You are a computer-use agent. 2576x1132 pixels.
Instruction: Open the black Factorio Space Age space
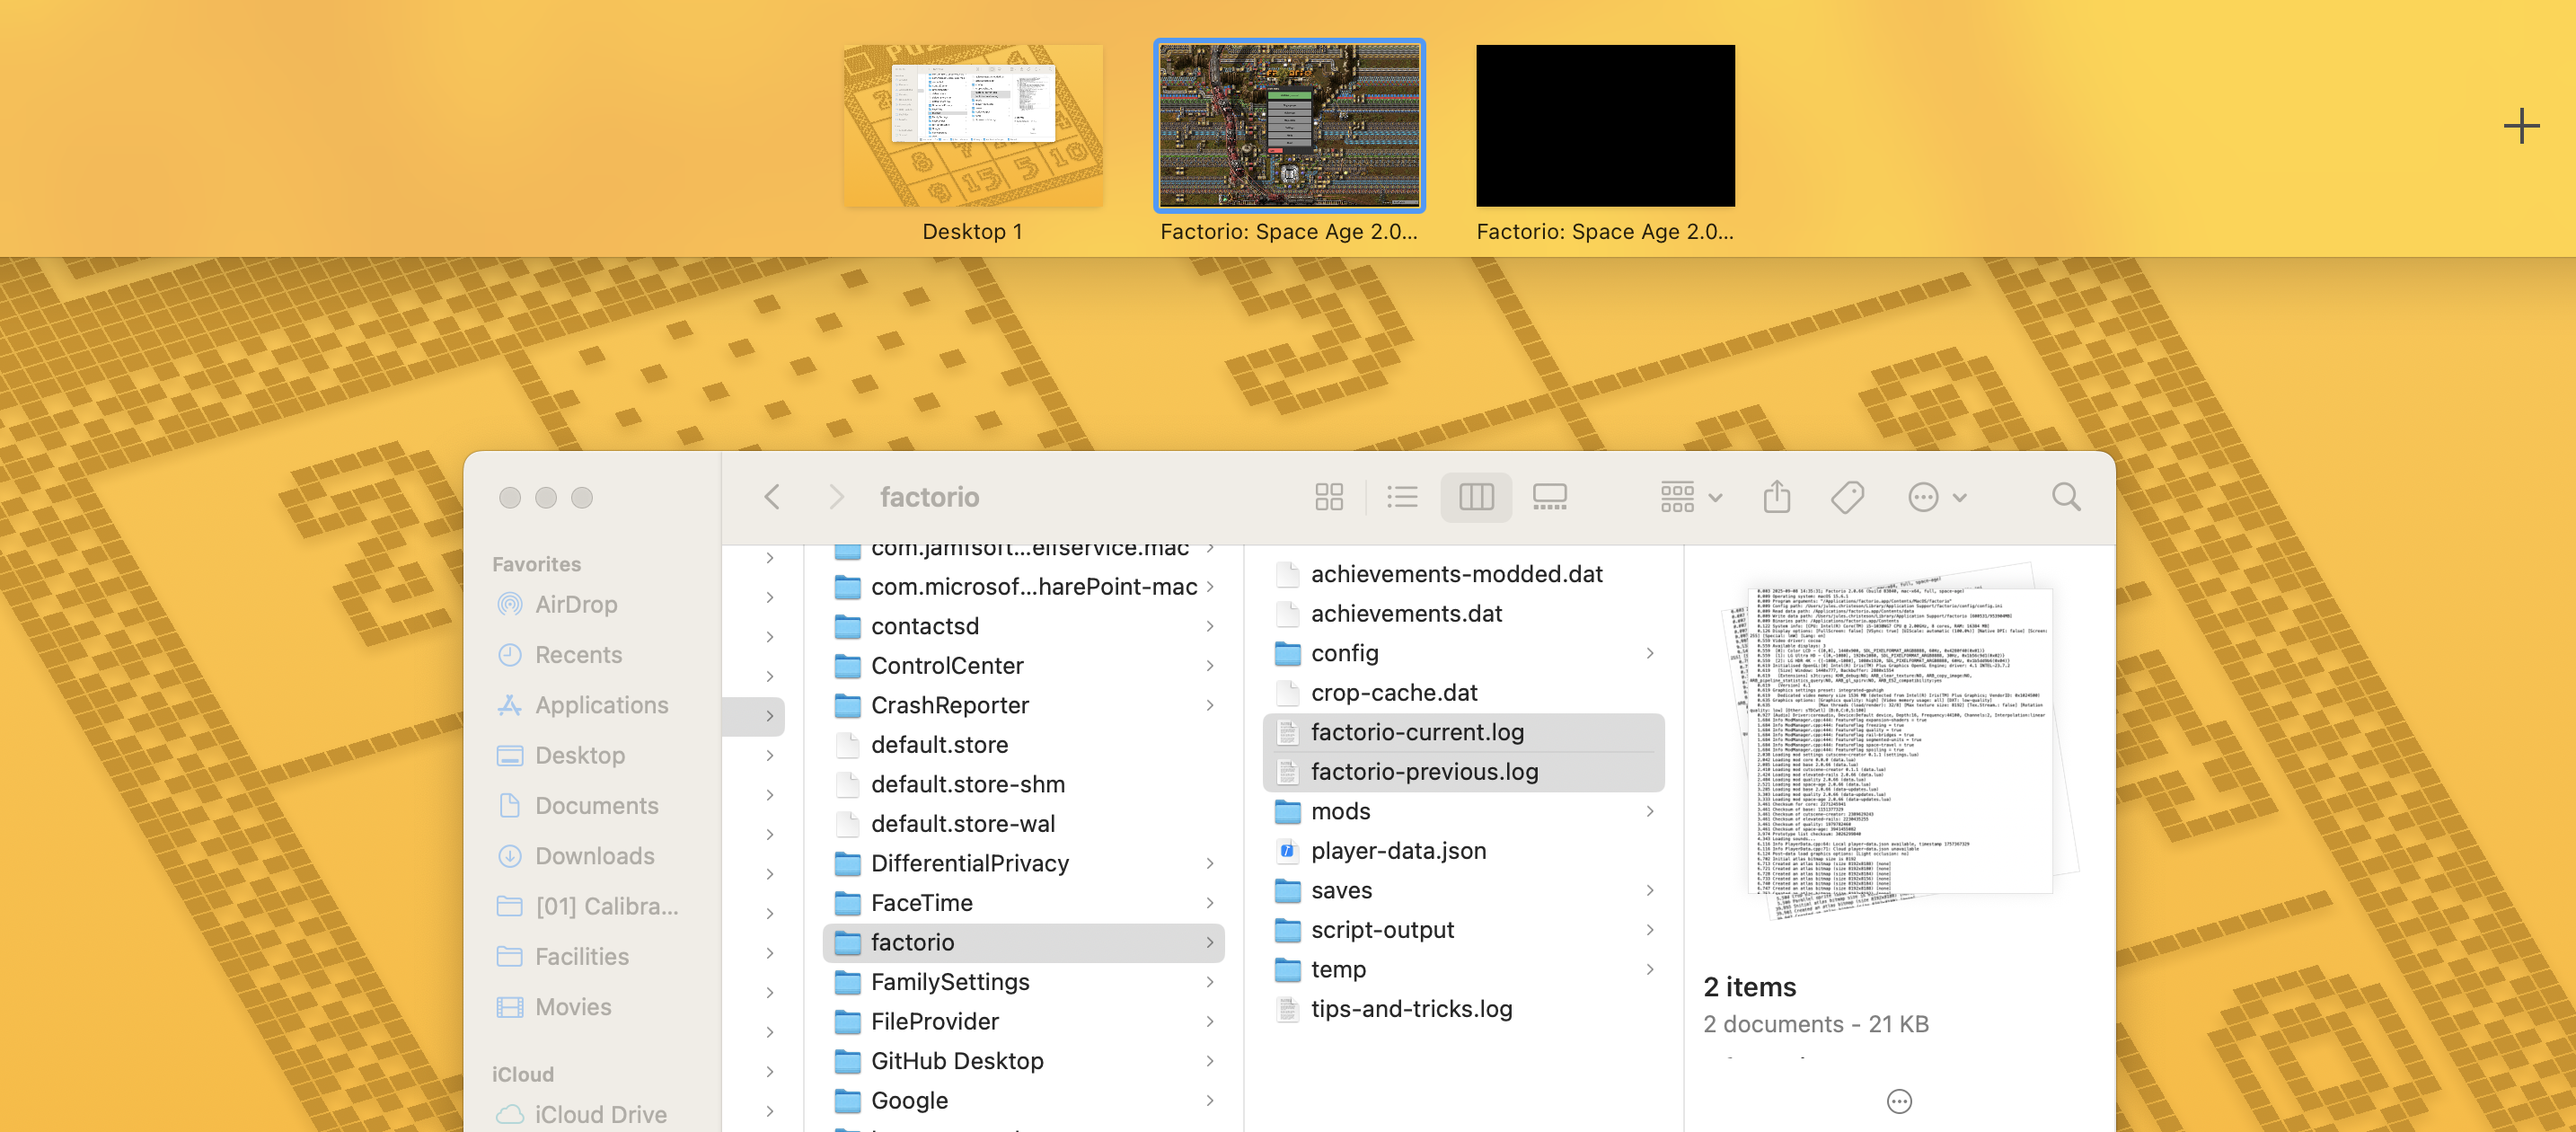pyautogui.click(x=1605, y=125)
